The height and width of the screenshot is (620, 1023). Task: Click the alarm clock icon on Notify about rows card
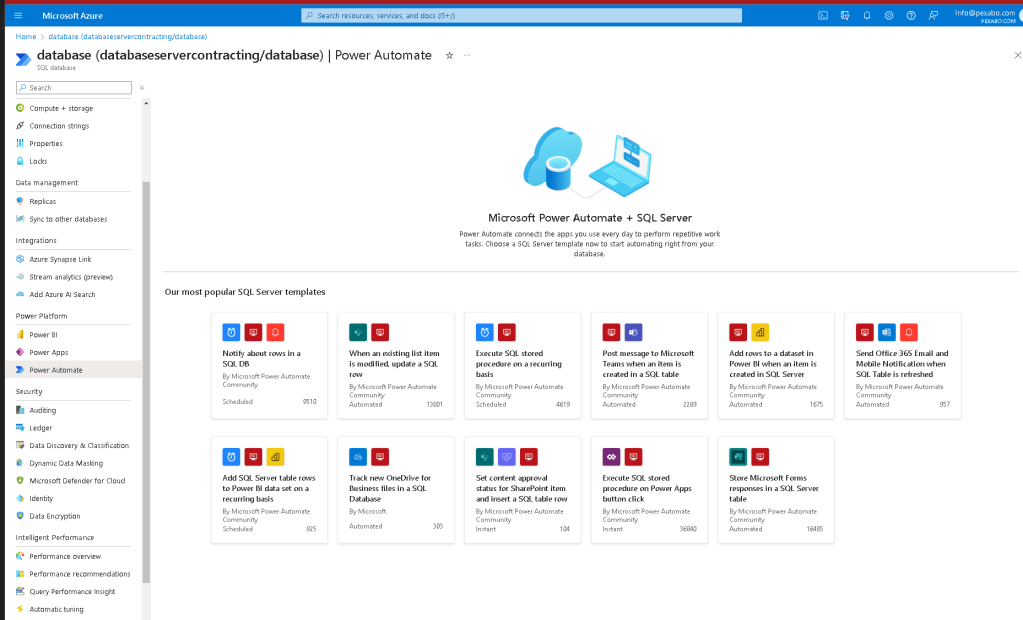coord(232,332)
